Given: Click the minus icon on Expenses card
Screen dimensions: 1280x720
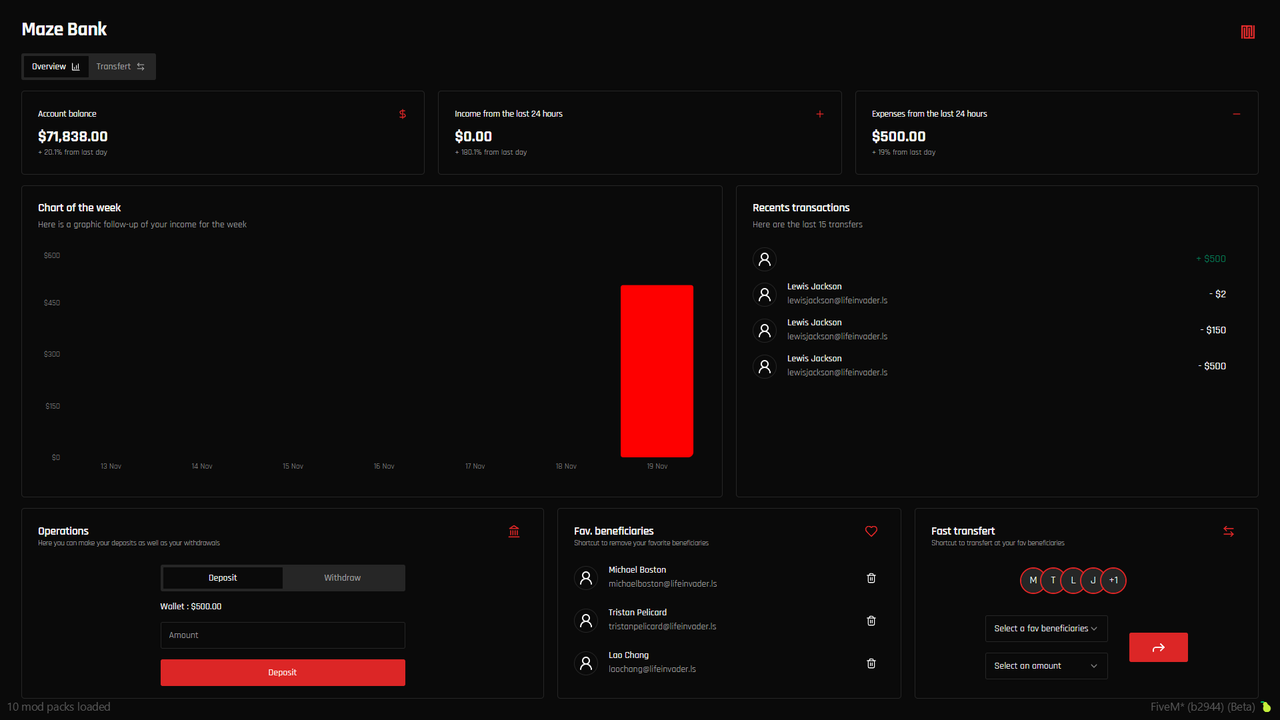Looking at the screenshot, I should click(x=1237, y=114).
